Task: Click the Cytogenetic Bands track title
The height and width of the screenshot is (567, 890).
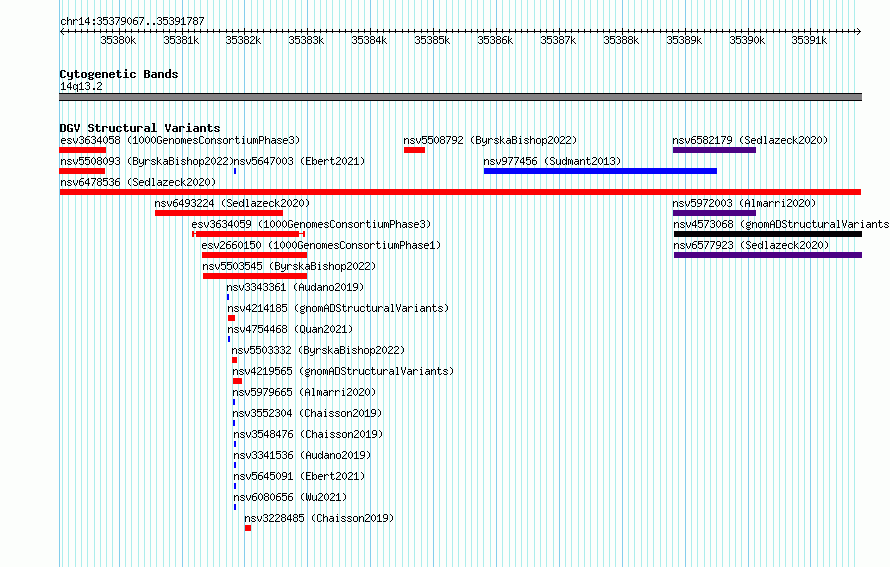Action: (x=119, y=74)
